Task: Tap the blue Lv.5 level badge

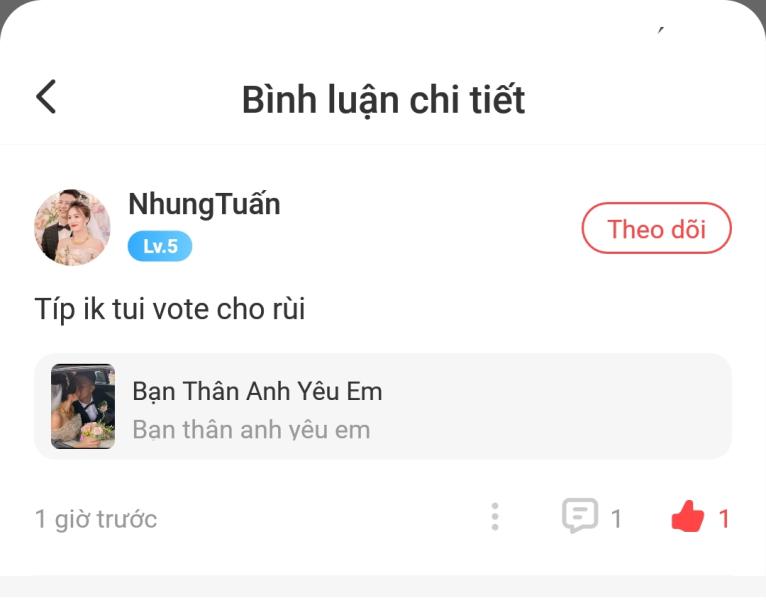Action: [x=160, y=246]
